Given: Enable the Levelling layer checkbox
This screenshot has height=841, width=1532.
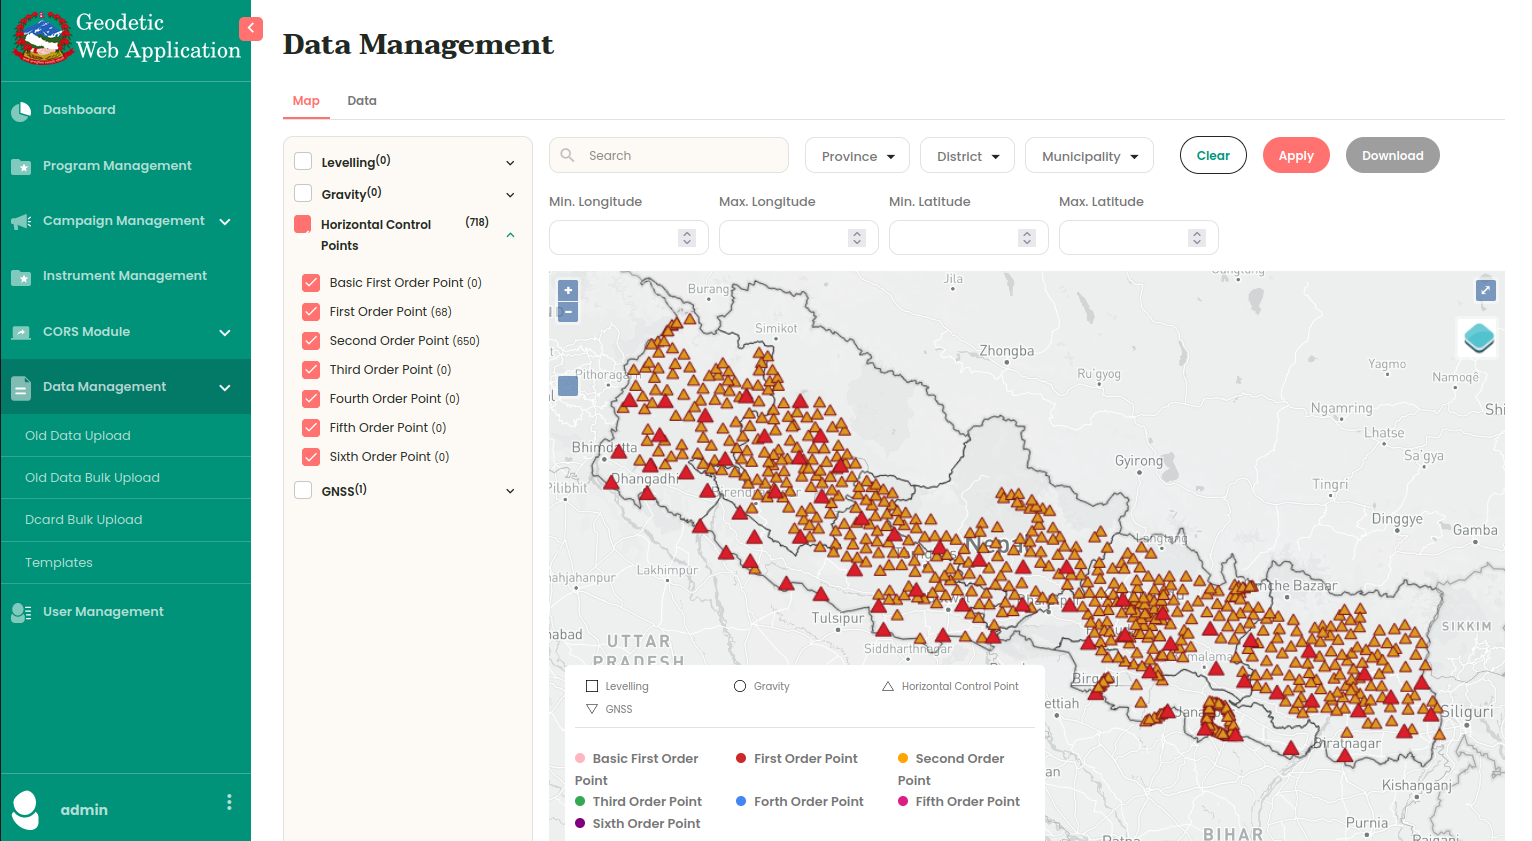Looking at the screenshot, I should tap(303, 162).
